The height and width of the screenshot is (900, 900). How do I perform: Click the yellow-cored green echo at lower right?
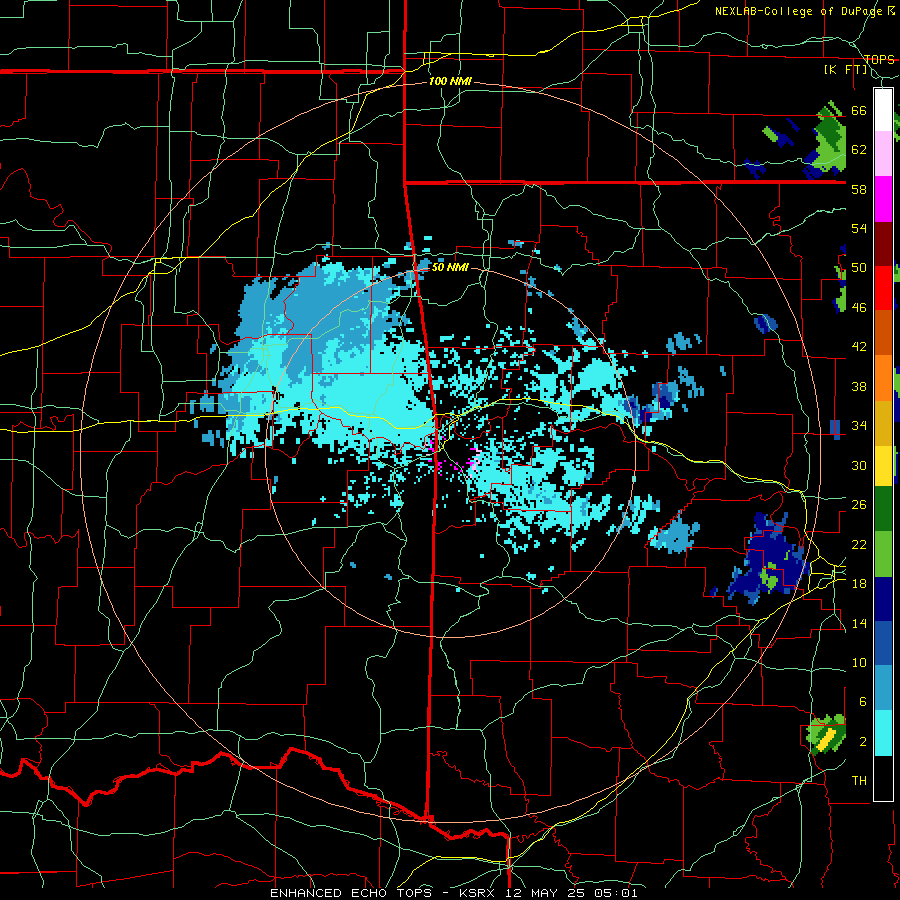click(x=827, y=735)
